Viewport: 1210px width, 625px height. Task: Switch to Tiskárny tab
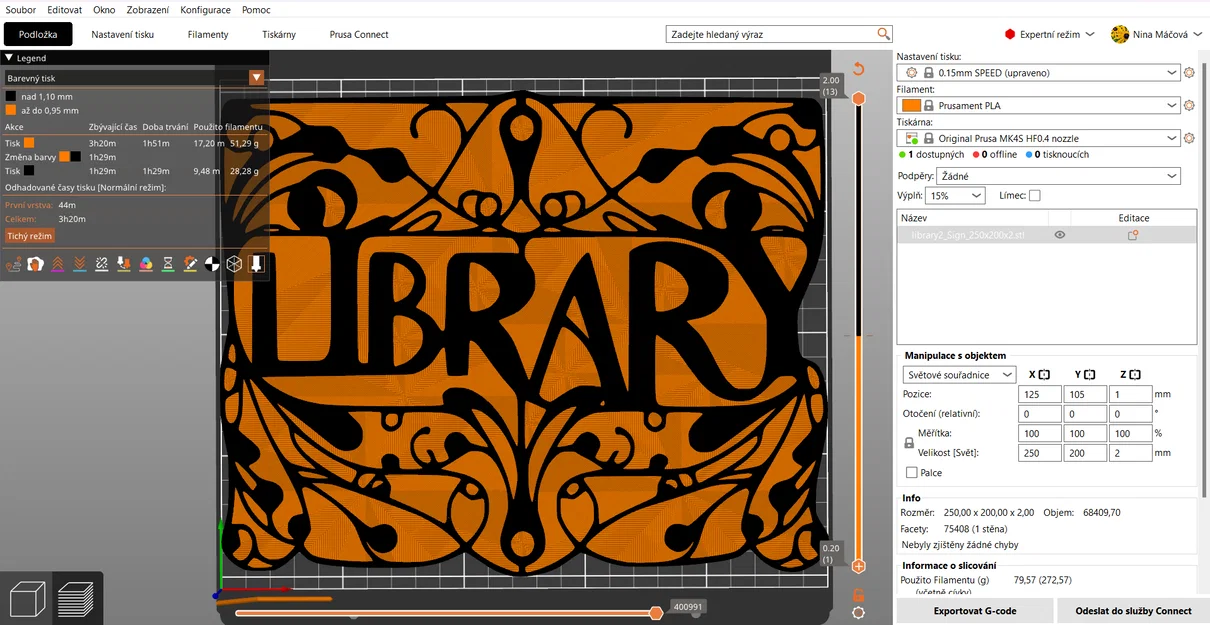(279, 34)
